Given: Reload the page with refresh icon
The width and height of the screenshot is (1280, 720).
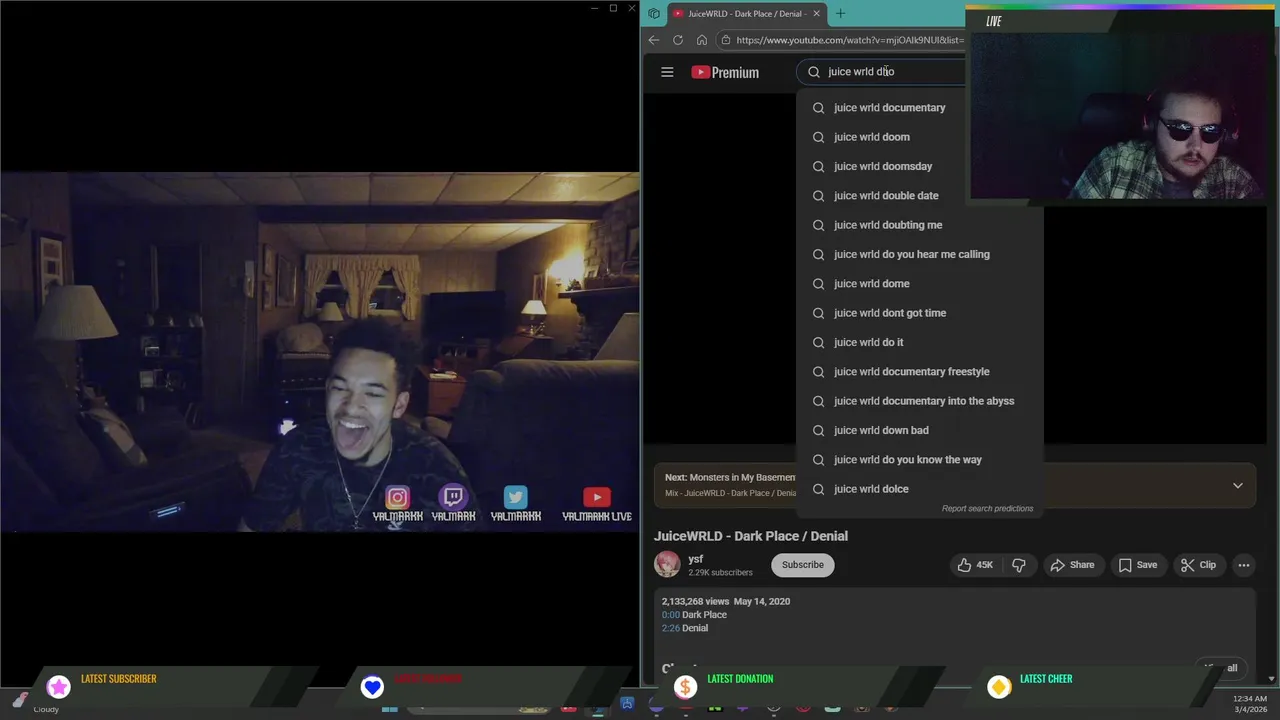Looking at the screenshot, I should coord(678,40).
